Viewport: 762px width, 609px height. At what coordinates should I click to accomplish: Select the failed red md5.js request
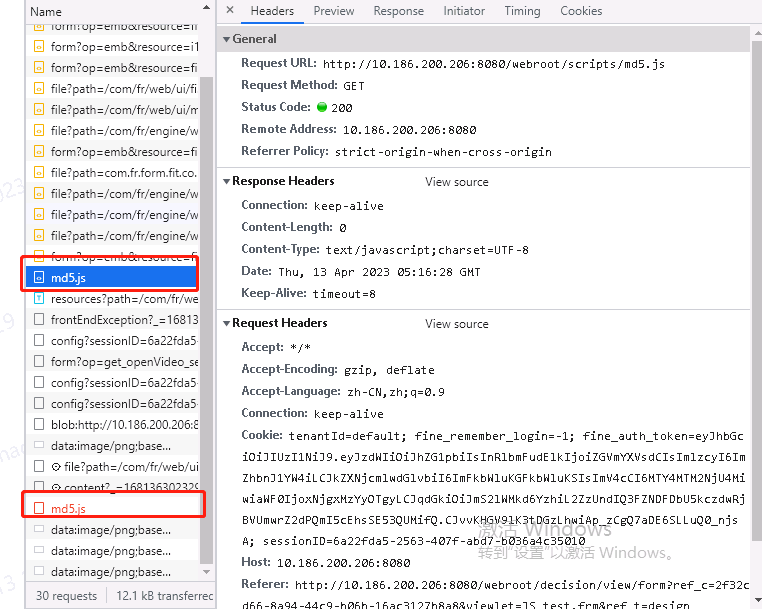pyautogui.click(x=113, y=508)
